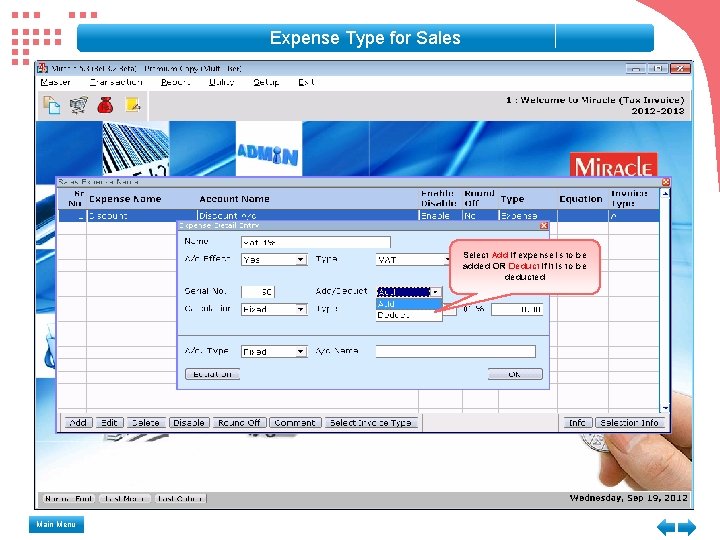Open the Type dropdown showing VAT
The width and height of the screenshot is (720, 540).
coord(413,260)
